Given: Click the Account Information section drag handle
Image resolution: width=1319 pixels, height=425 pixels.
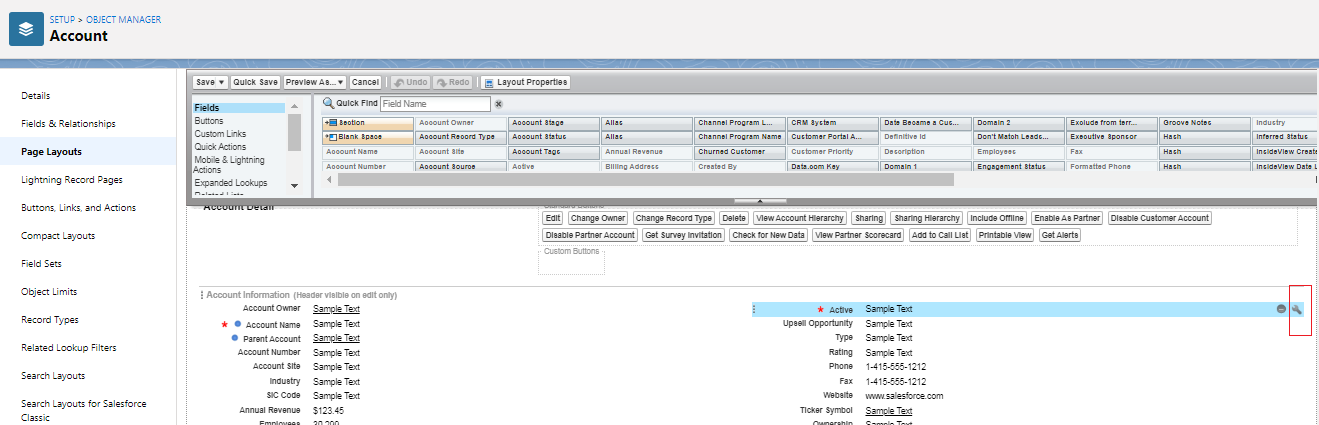Looking at the screenshot, I should 201,296.
